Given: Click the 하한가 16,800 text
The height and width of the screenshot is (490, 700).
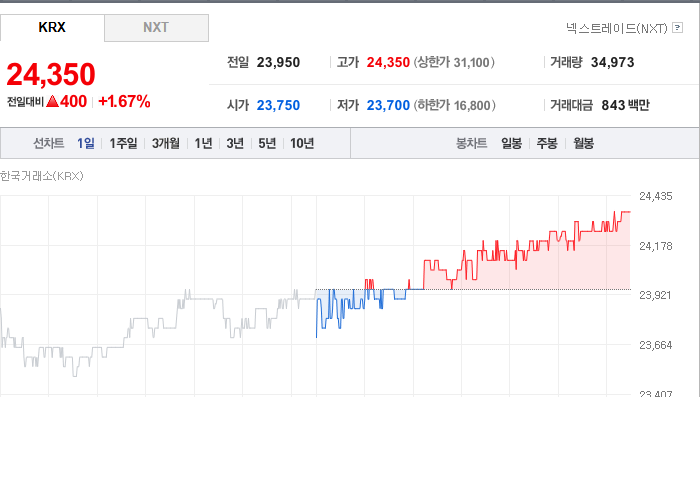Looking at the screenshot, I should click(454, 105).
